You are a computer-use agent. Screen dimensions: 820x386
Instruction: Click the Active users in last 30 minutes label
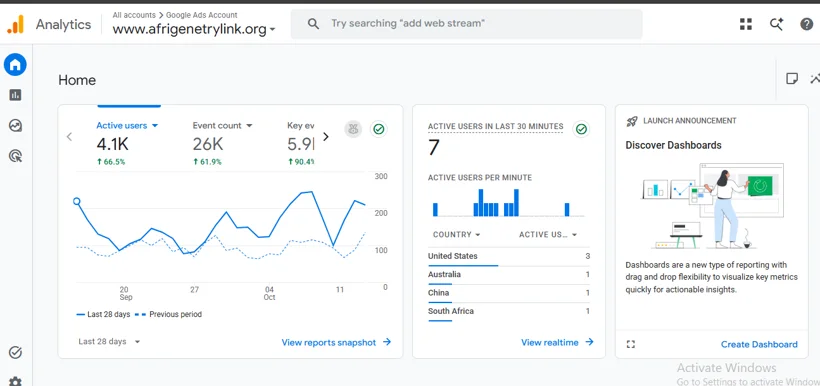tap(495, 127)
